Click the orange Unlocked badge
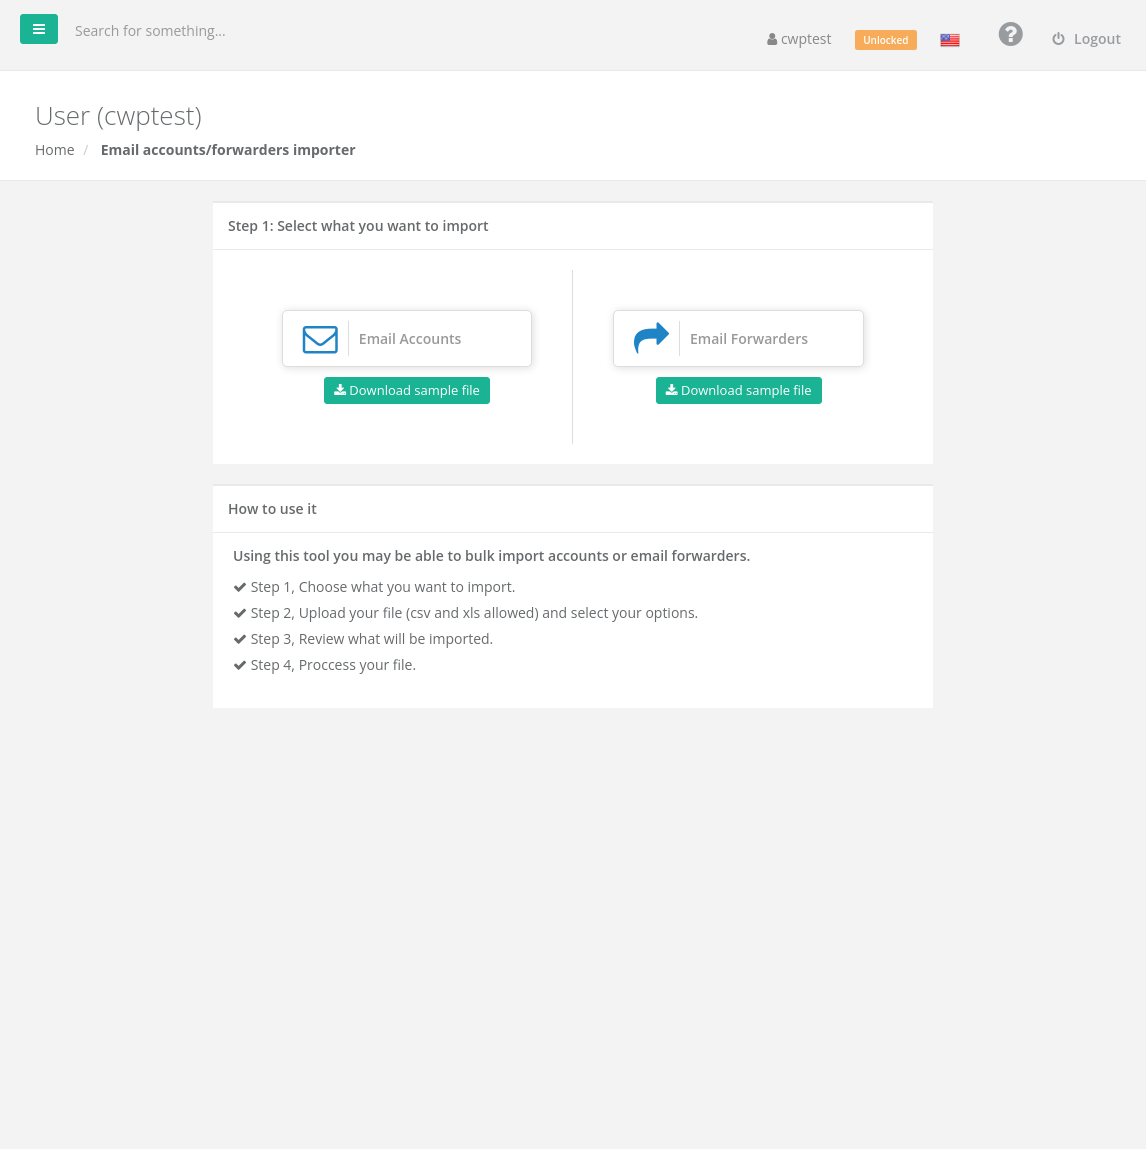Viewport: 1146px width, 1149px height. tap(885, 40)
